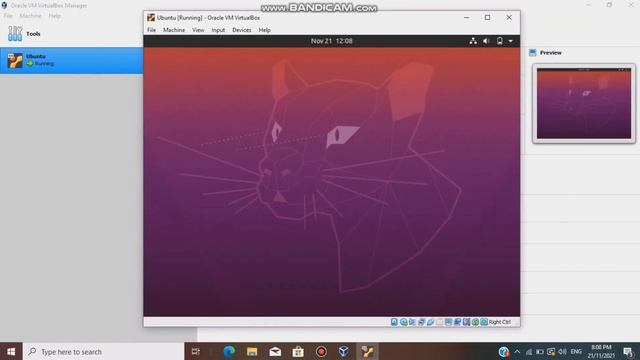Click the CPU features status bar icon
Screen dimensions: 640x360
point(466,322)
